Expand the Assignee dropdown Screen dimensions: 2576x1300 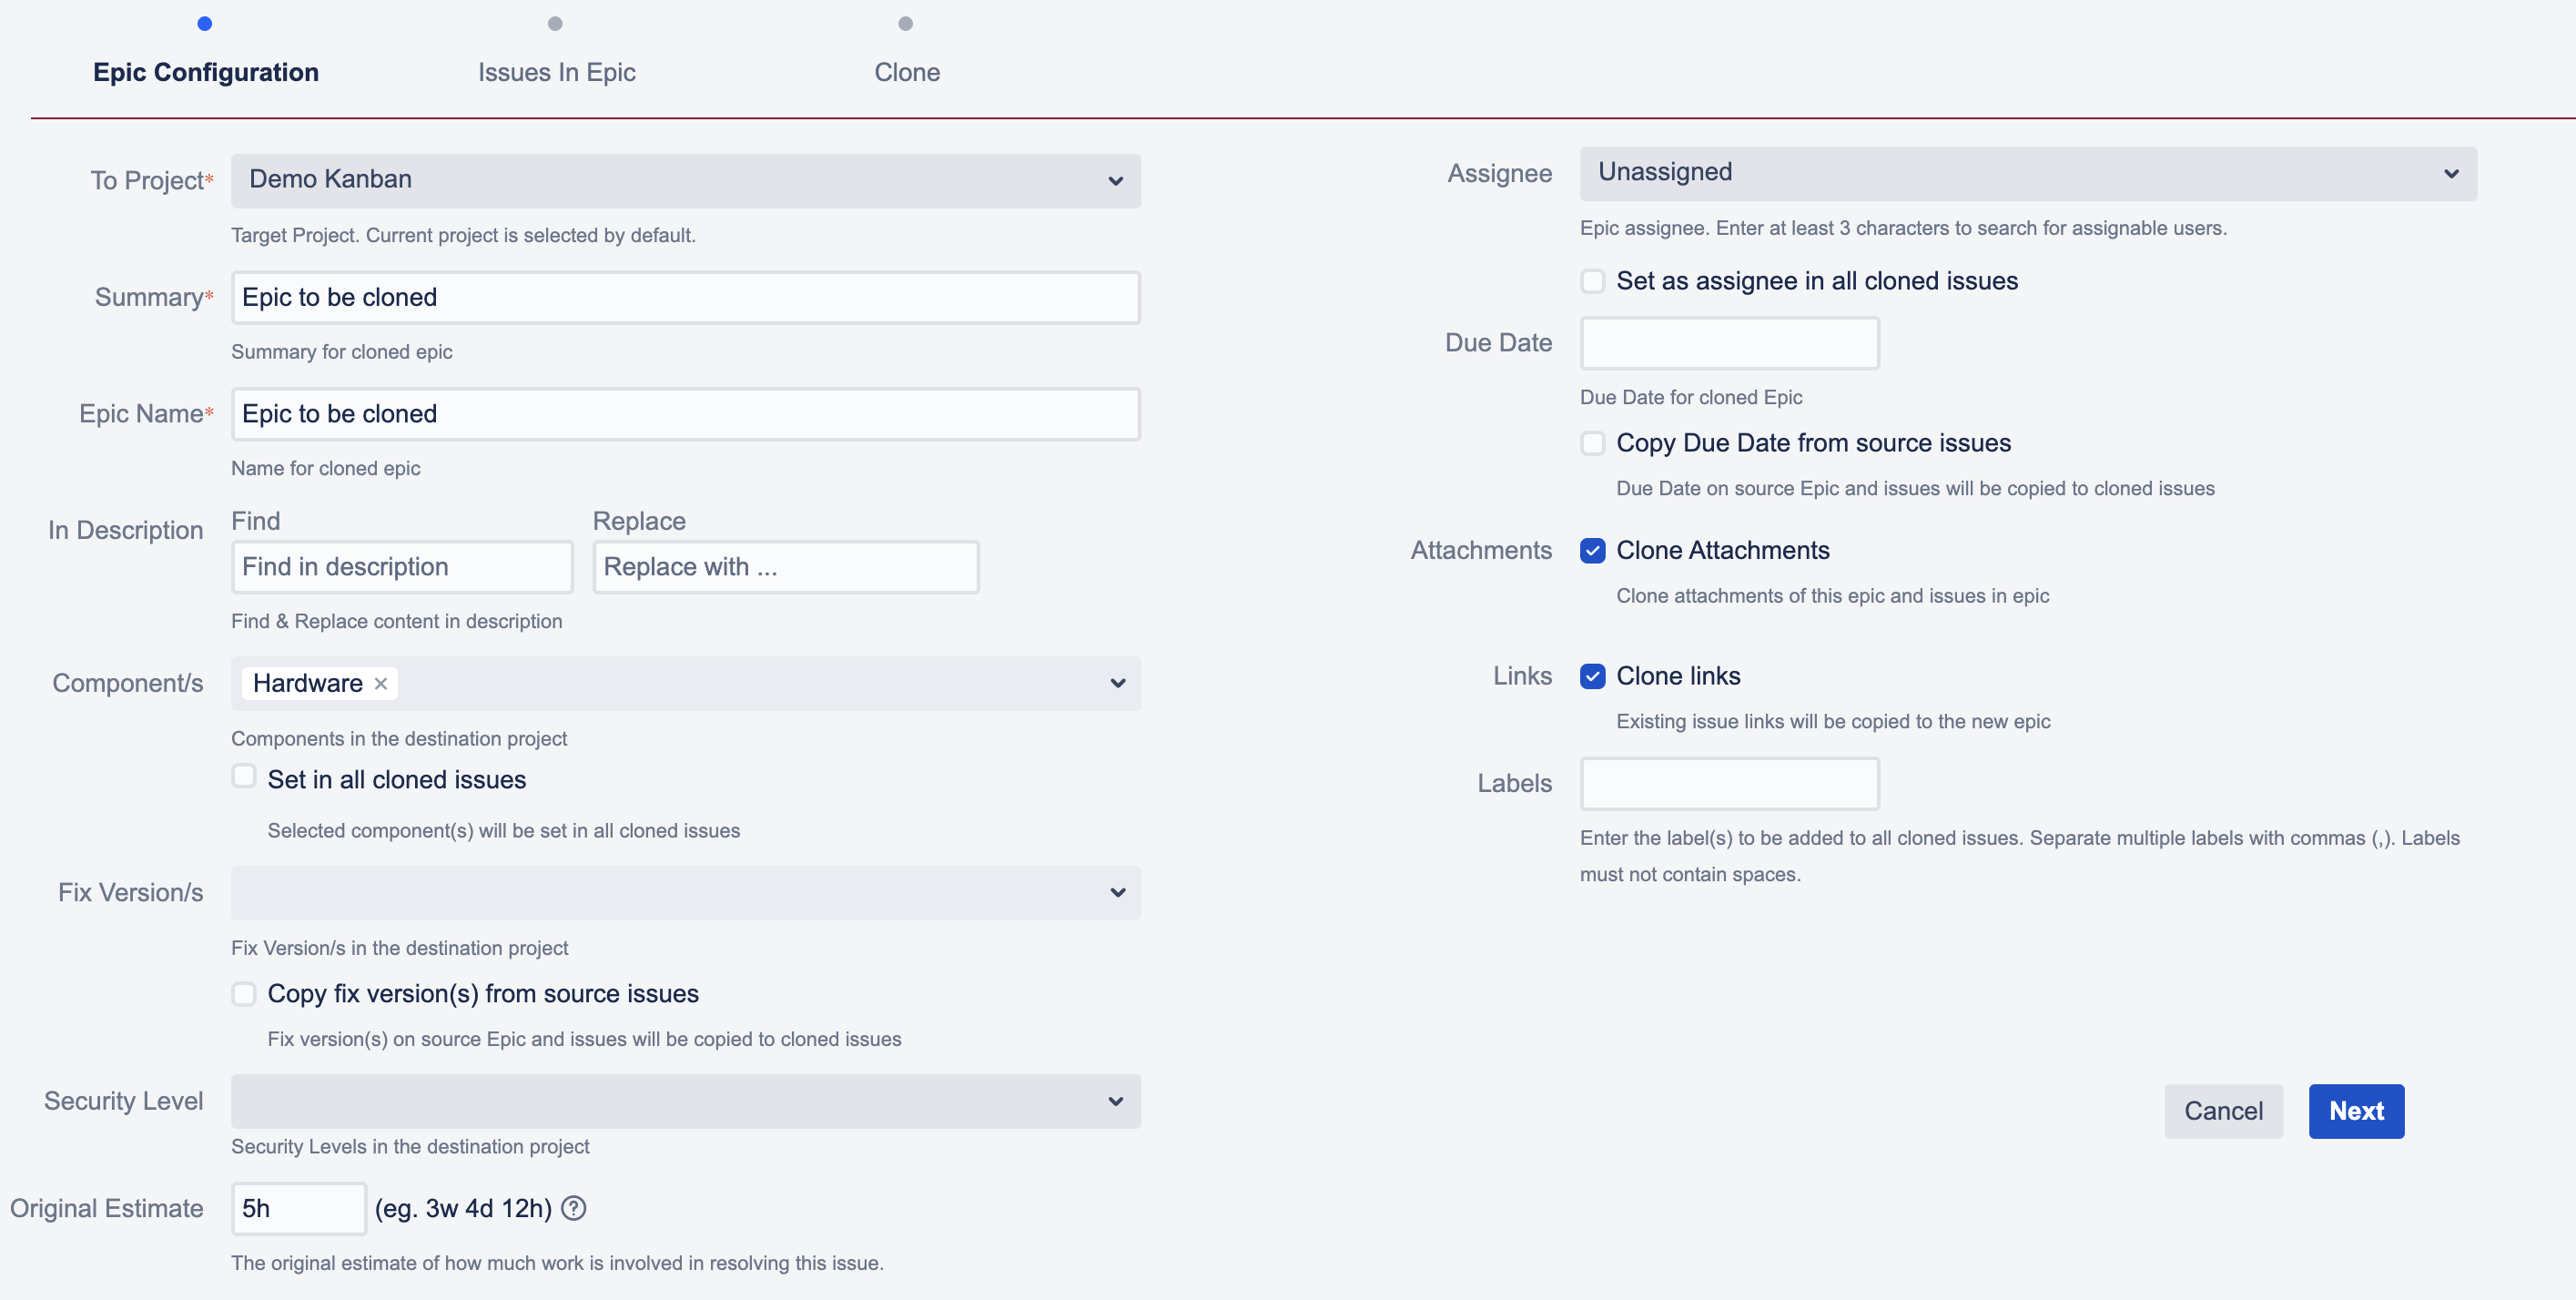click(2027, 174)
